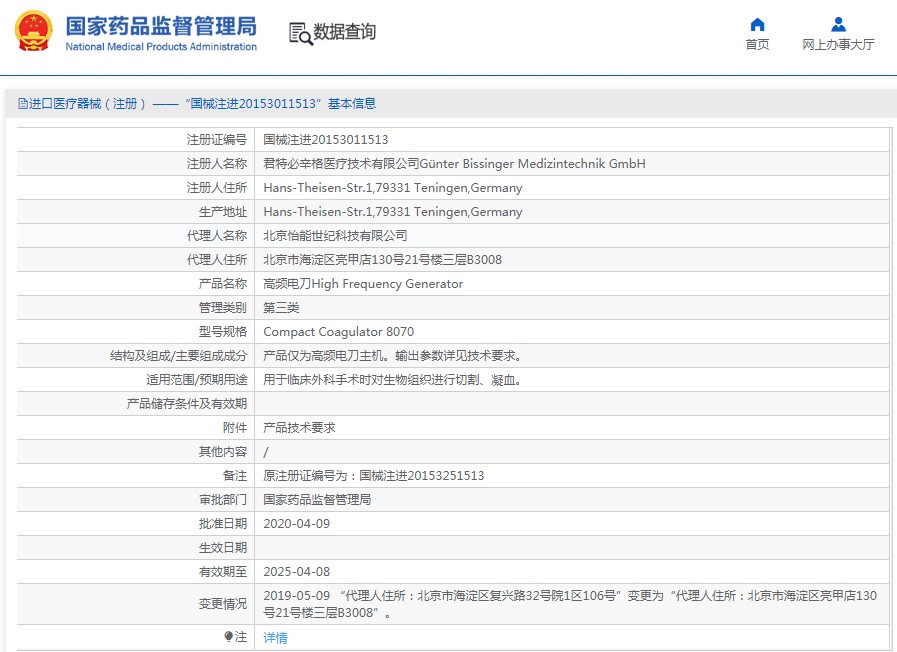Open the 数据查询 search icon

pyautogui.click(x=301, y=34)
